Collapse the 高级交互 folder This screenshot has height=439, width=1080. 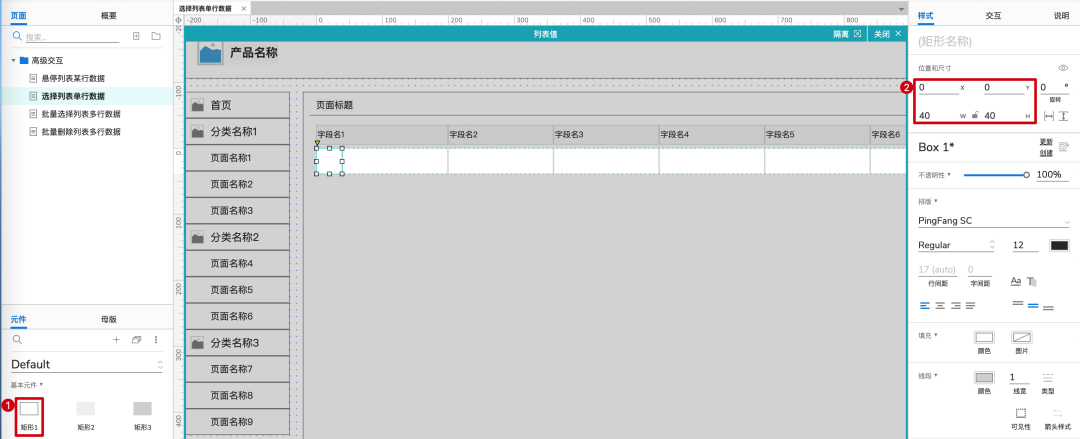(x=14, y=61)
